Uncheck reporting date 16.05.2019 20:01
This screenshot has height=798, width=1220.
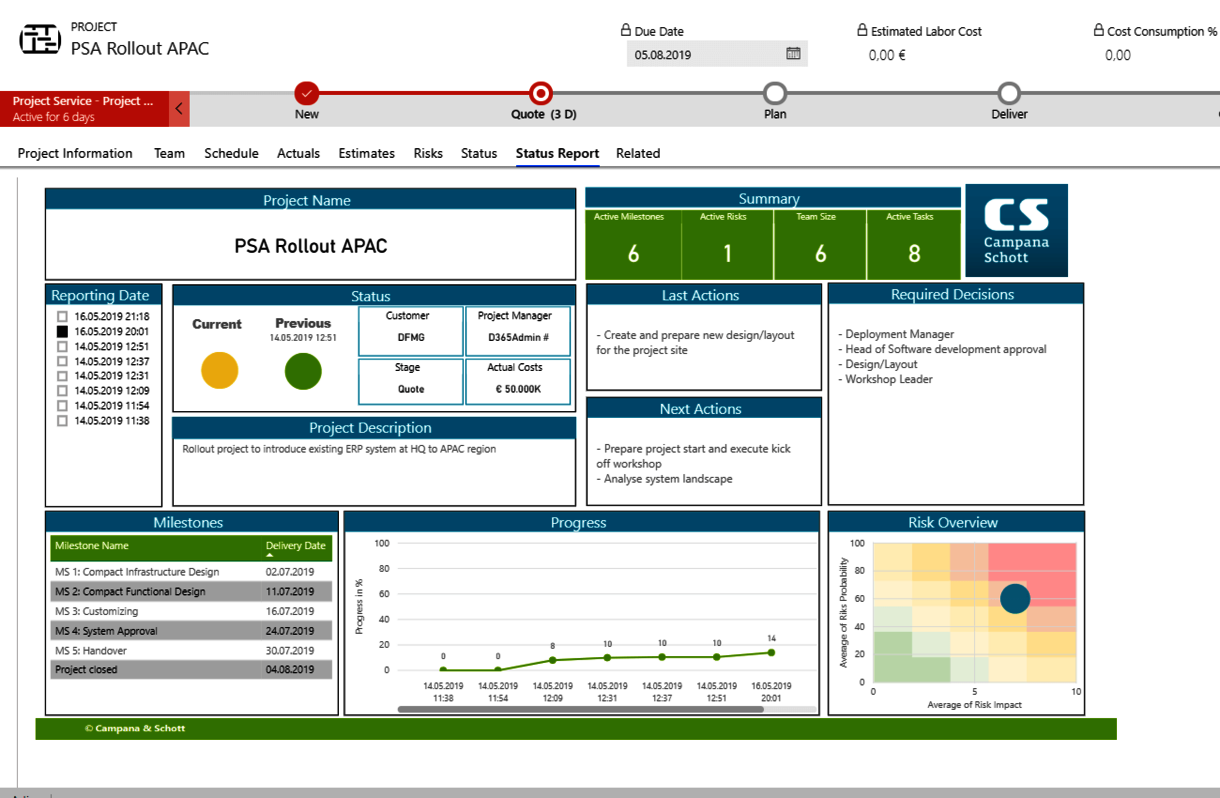pyautogui.click(x=62, y=331)
